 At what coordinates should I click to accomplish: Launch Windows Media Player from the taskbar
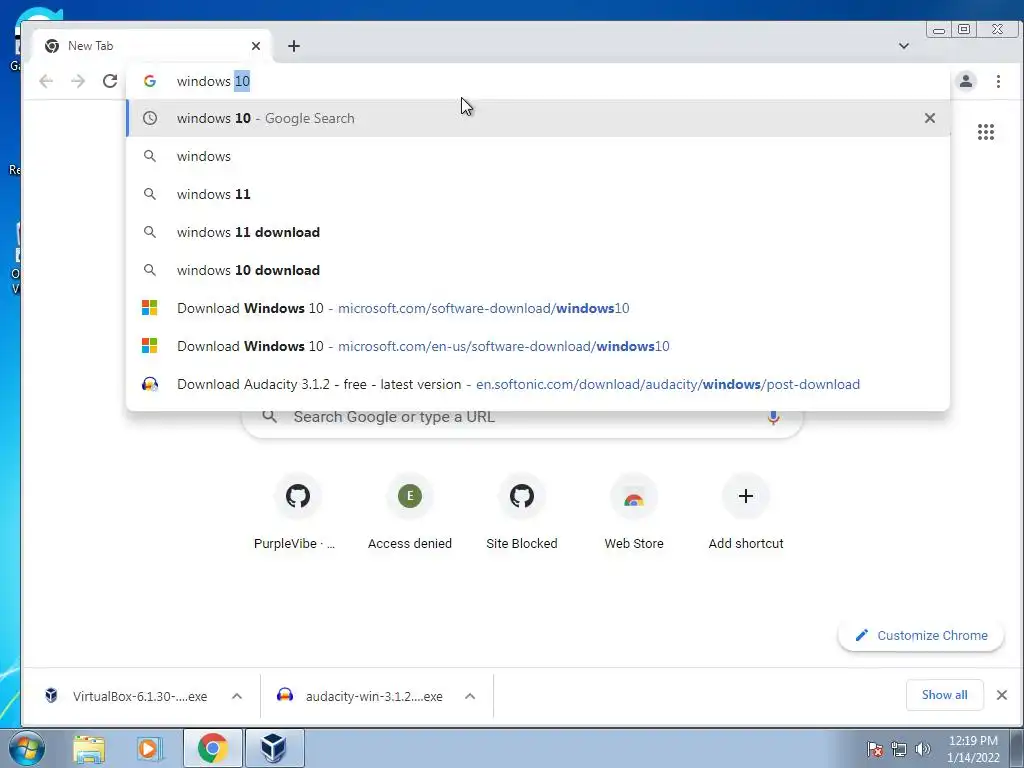click(x=150, y=748)
